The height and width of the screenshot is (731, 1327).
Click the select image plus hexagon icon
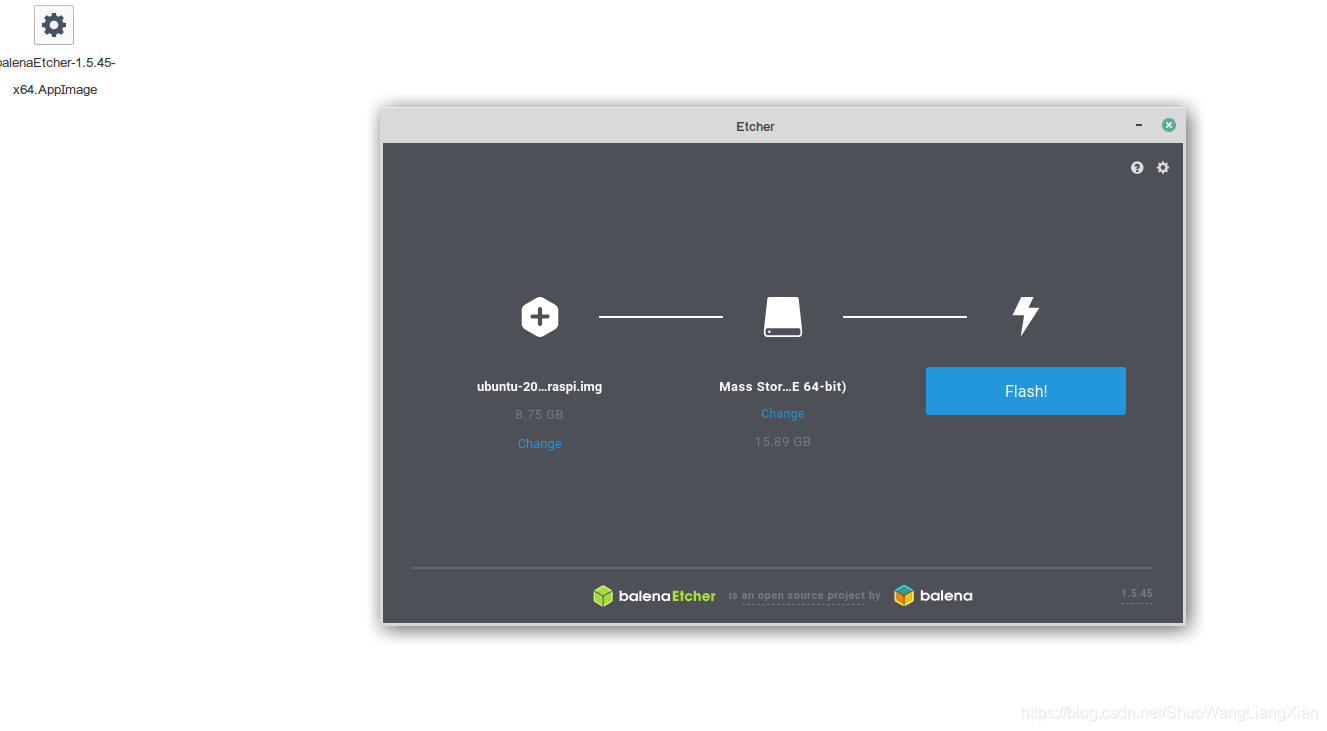[x=540, y=317]
